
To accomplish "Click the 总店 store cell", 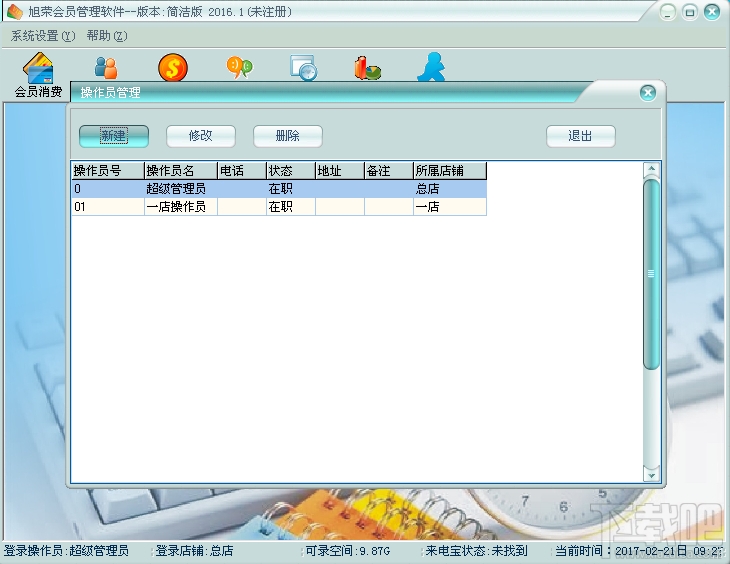I will click(x=450, y=189).
